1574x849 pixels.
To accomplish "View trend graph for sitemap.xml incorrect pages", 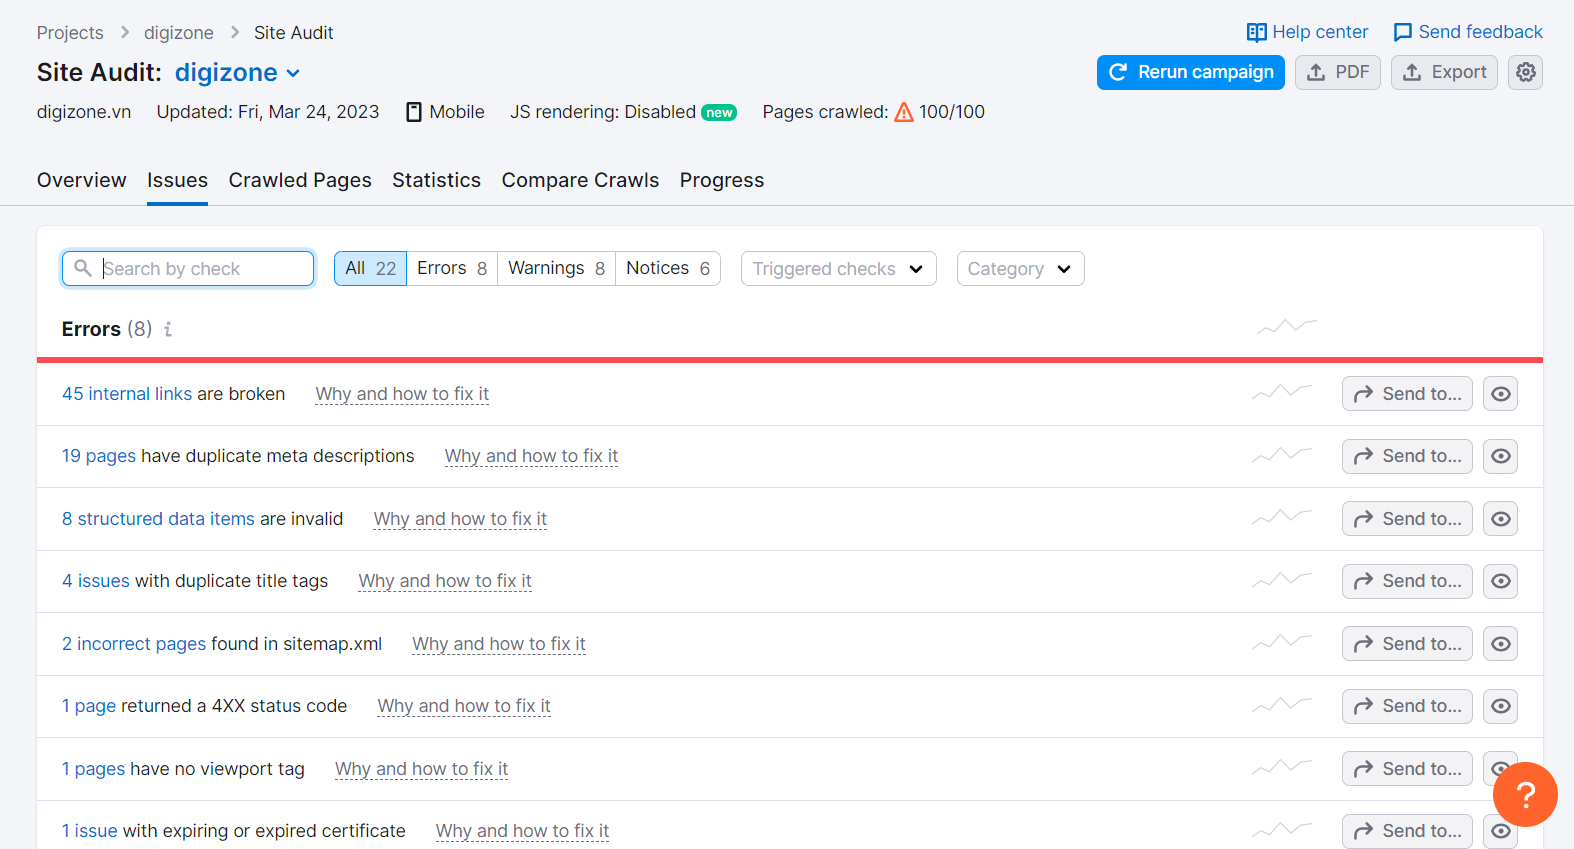I will (x=1282, y=643).
